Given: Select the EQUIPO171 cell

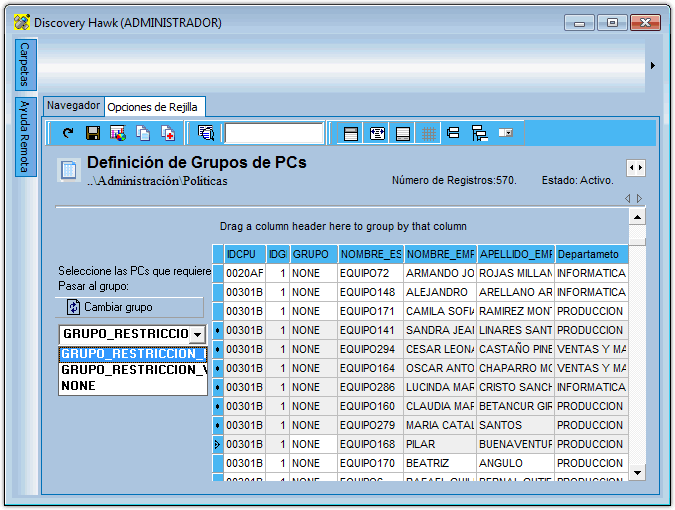Looking at the screenshot, I should click(x=371, y=311).
